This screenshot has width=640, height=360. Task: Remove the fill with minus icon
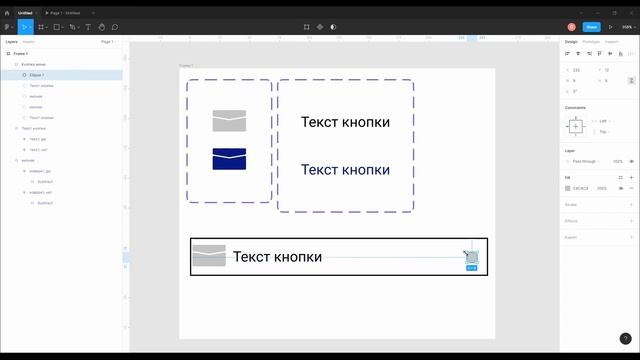(x=631, y=188)
